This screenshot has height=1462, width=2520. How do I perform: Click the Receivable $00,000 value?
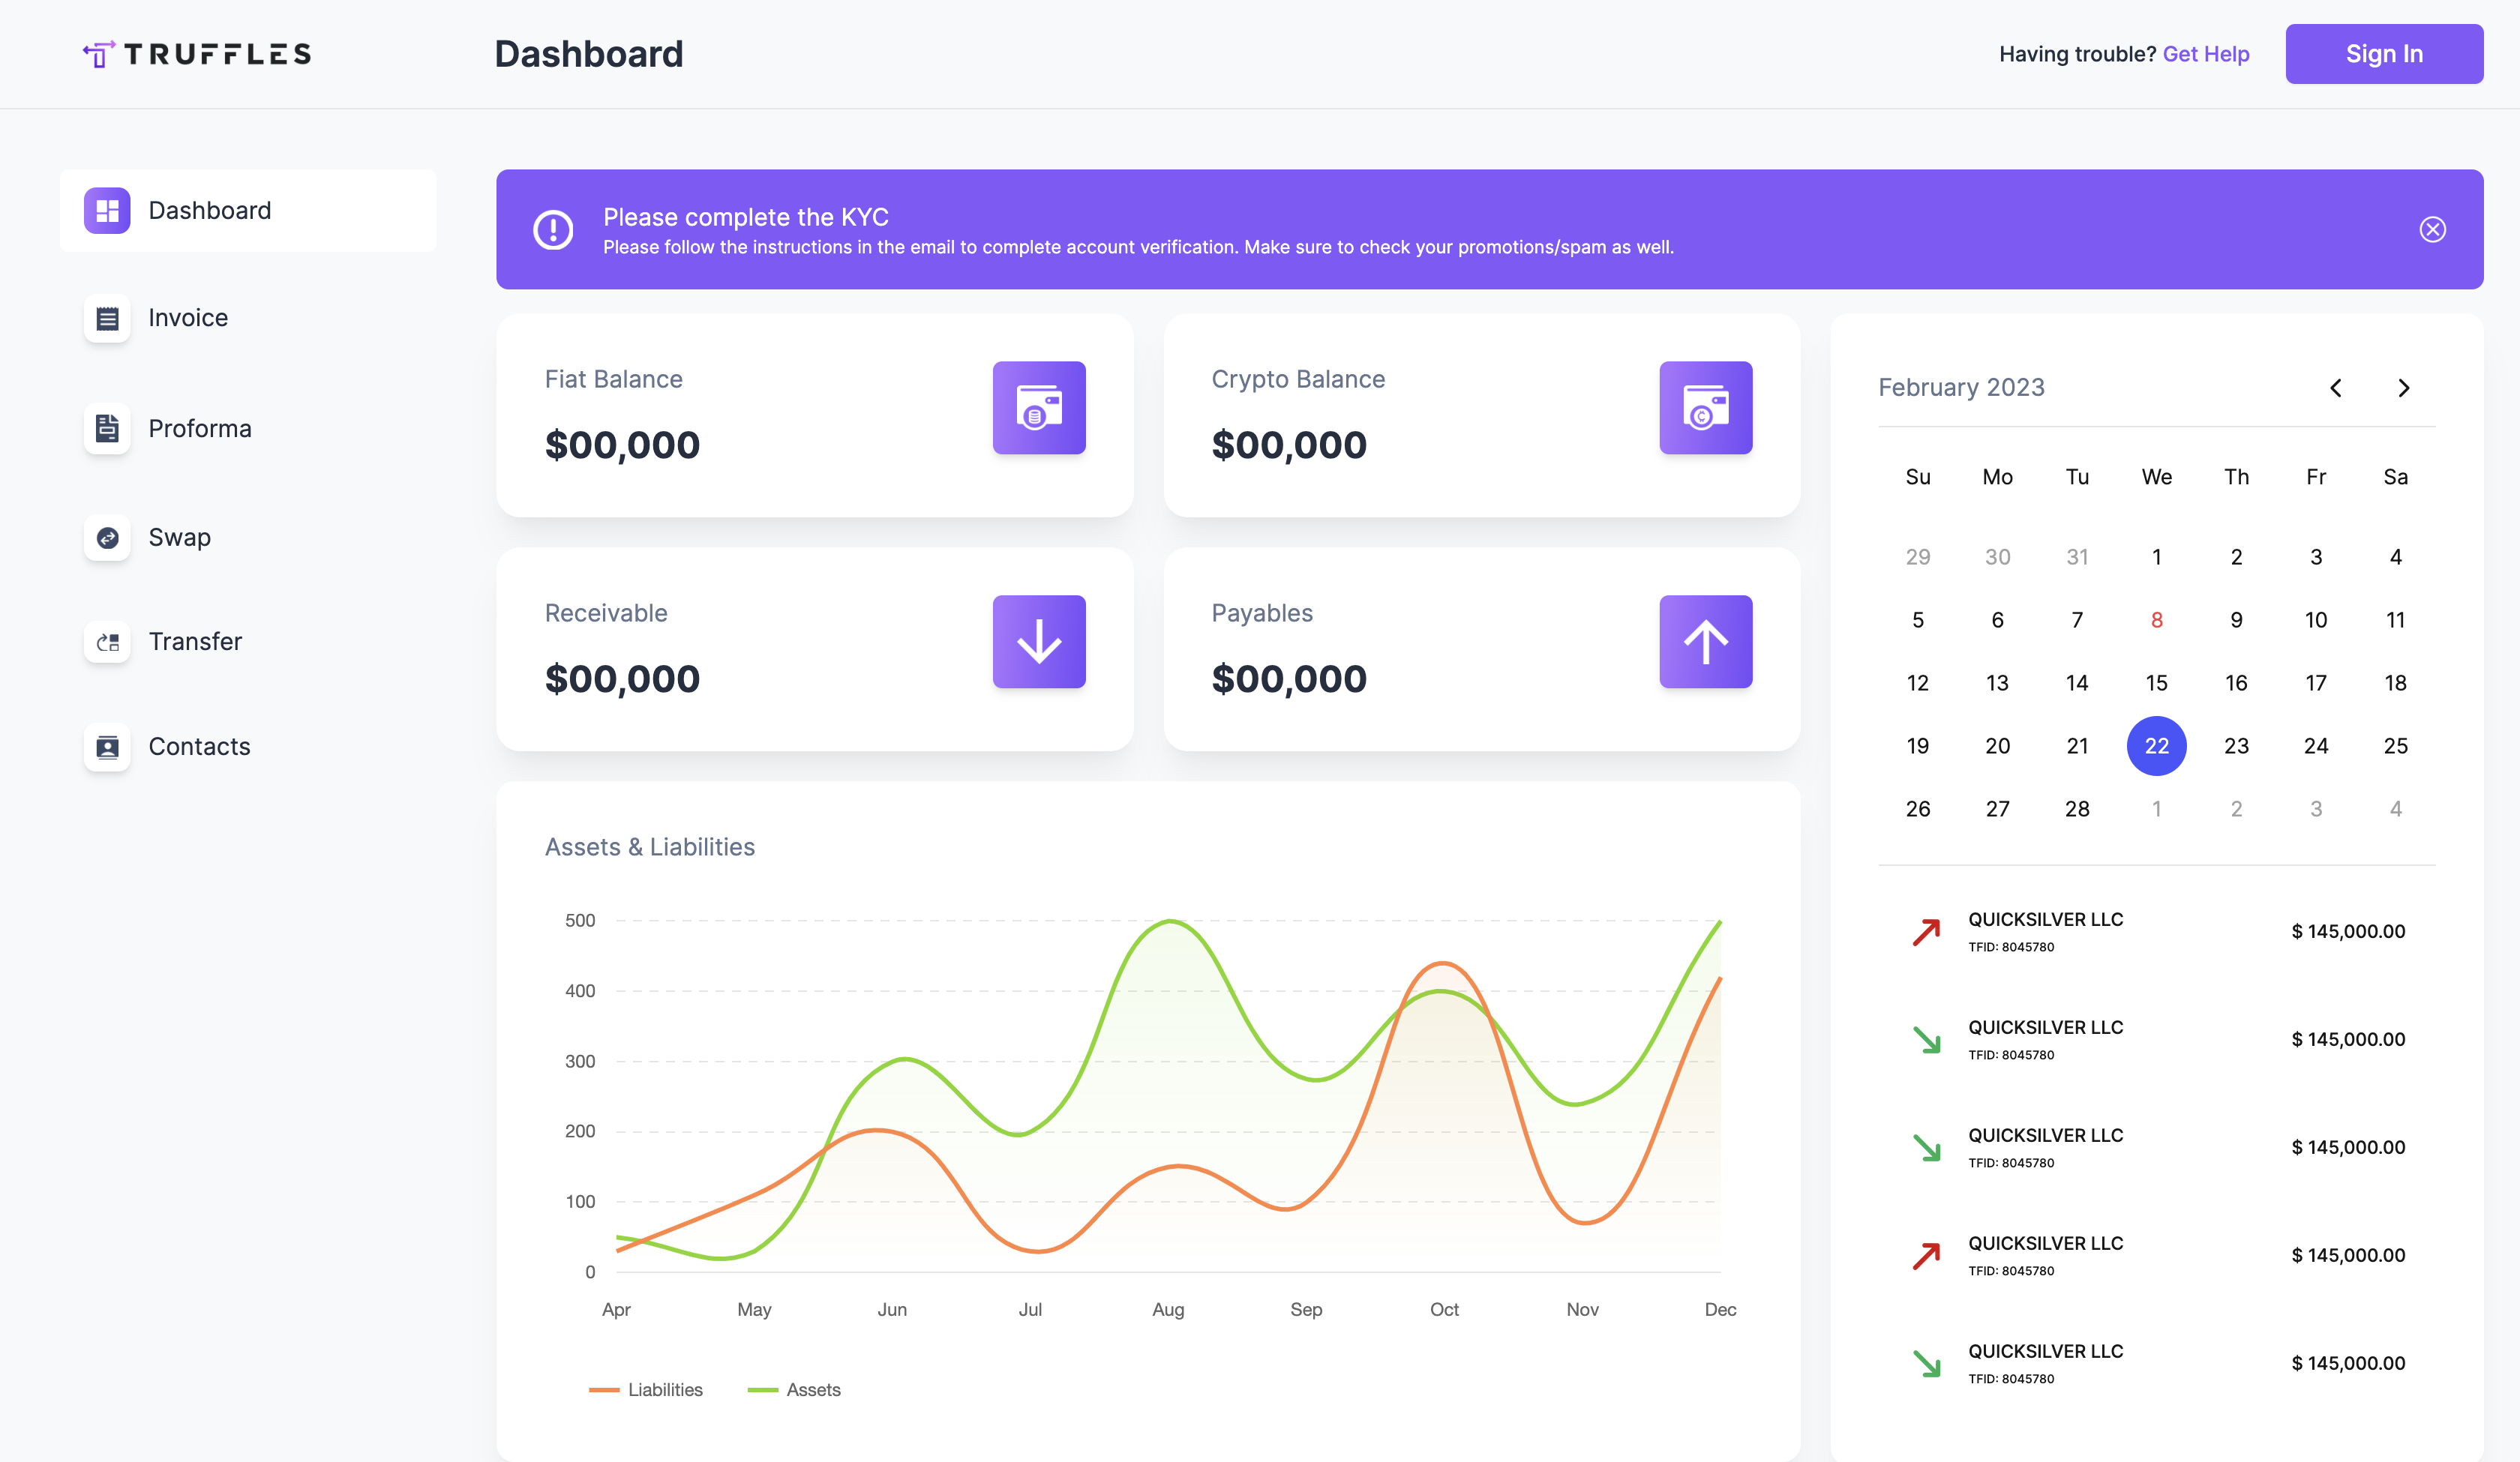[x=622, y=679]
